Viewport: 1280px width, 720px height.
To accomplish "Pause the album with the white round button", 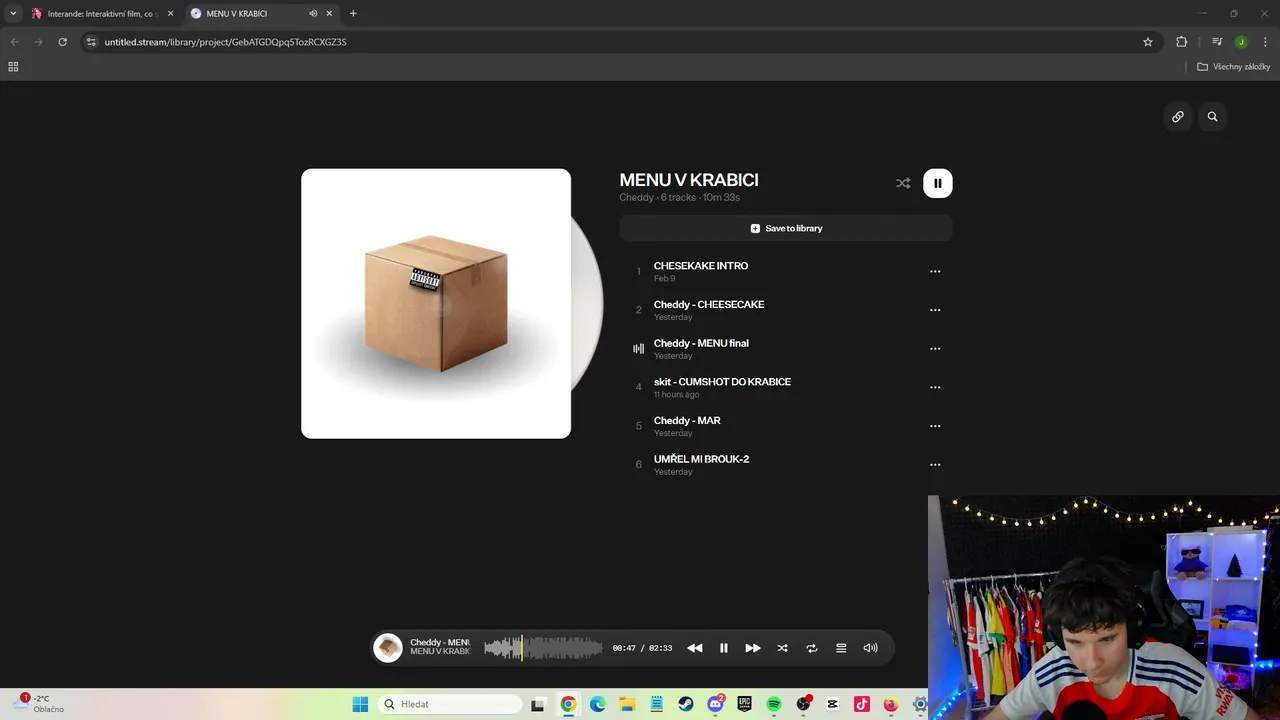I will tap(937, 183).
